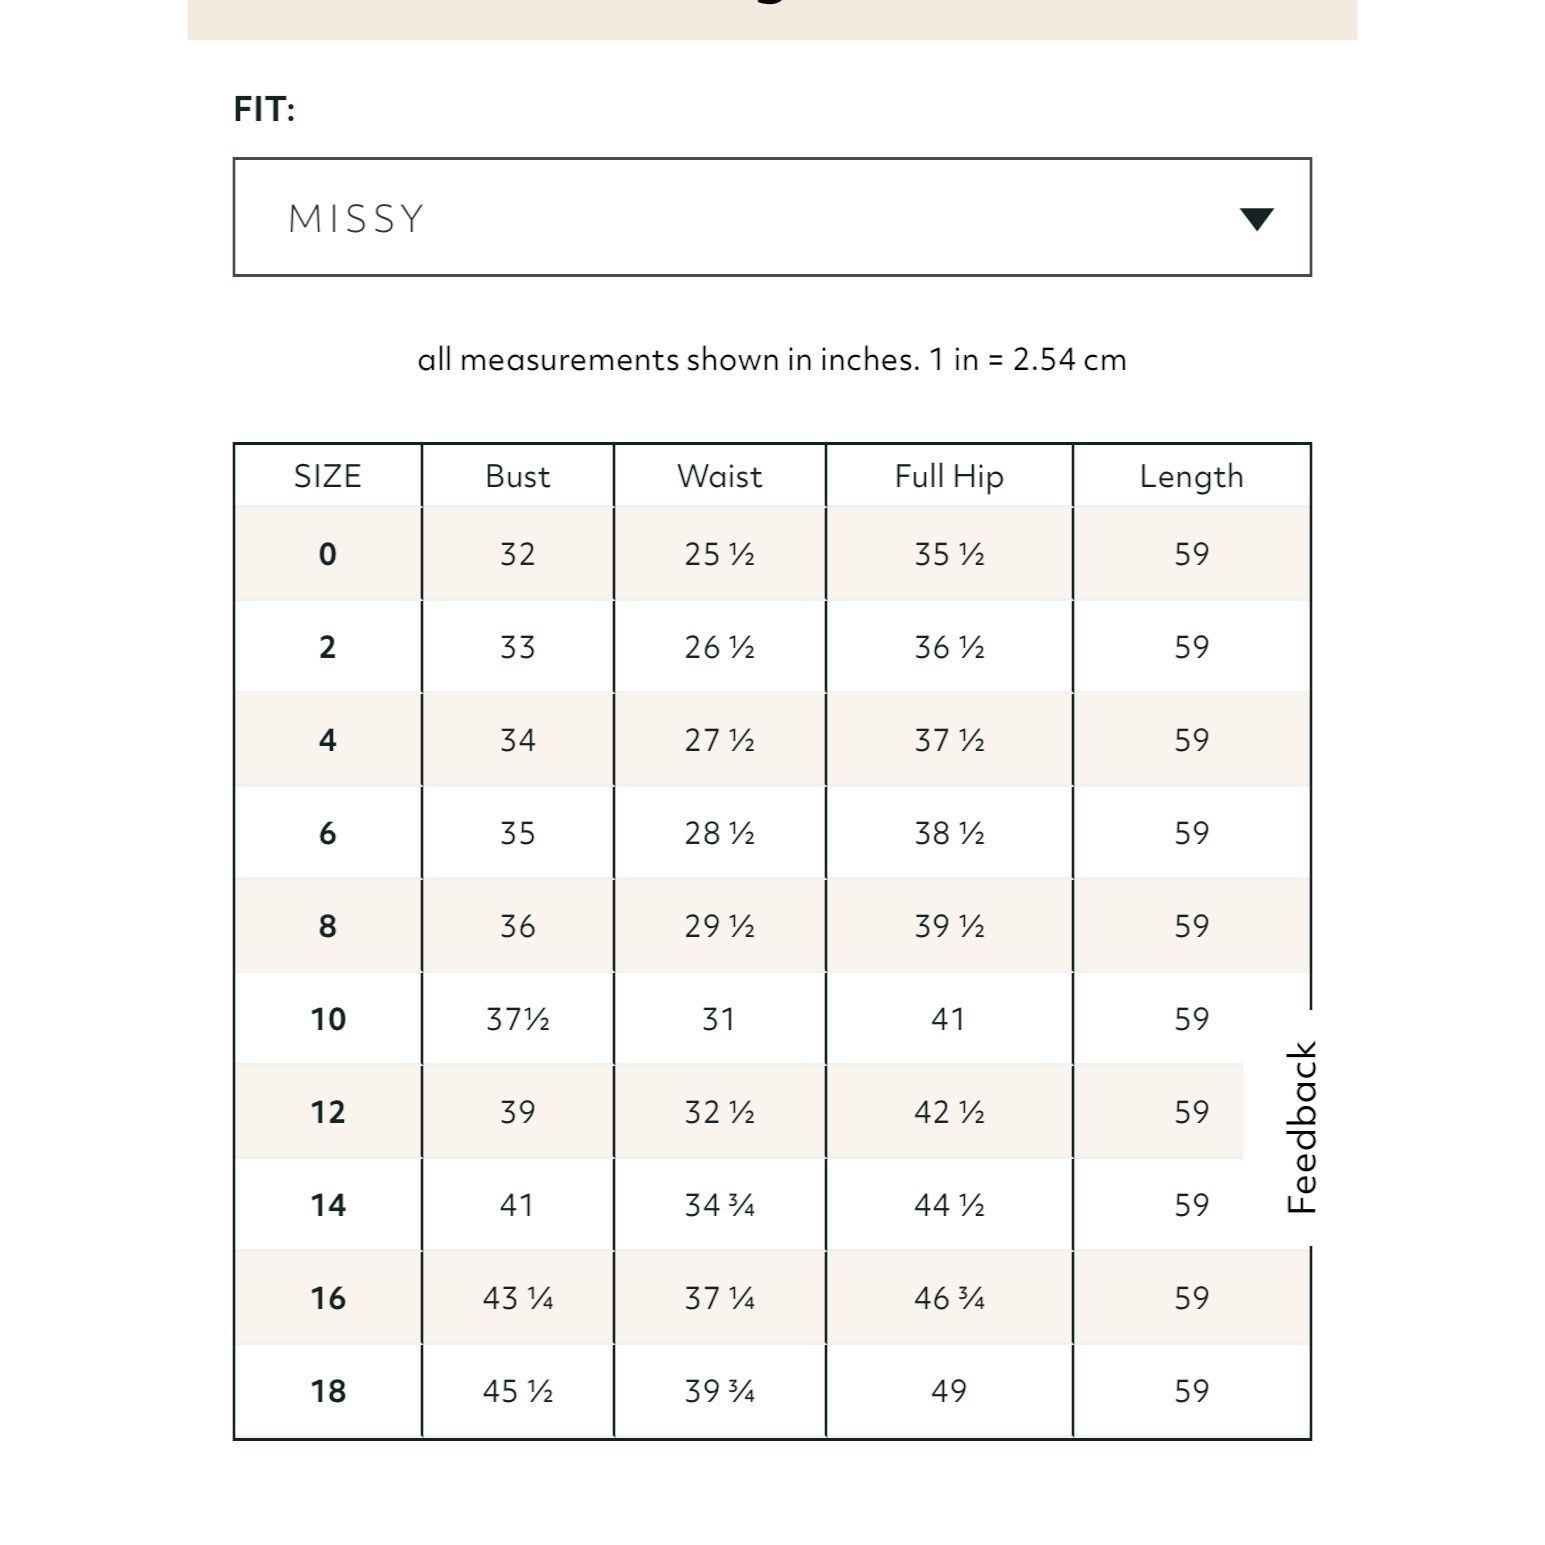This screenshot has width=1545, height=1545.
Task: Click the 37½ bust measurement cell
Action: point(518,1019)
